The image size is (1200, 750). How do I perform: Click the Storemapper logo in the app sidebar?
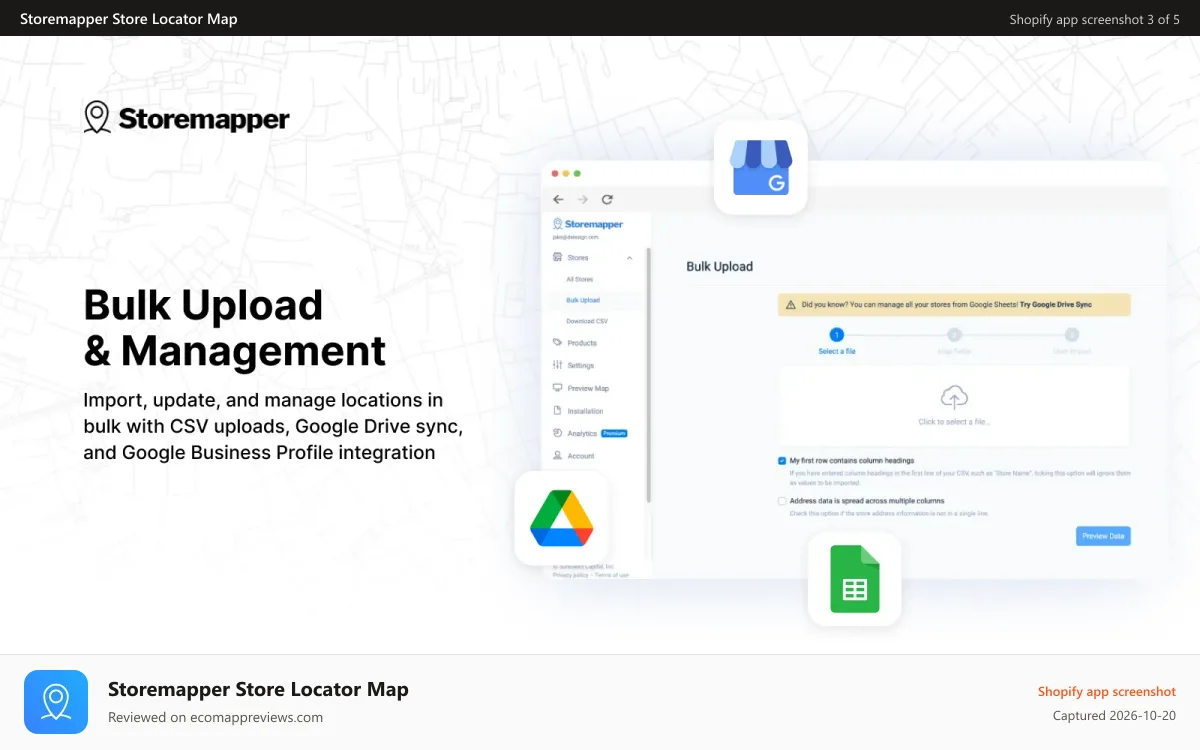(588, 224)
